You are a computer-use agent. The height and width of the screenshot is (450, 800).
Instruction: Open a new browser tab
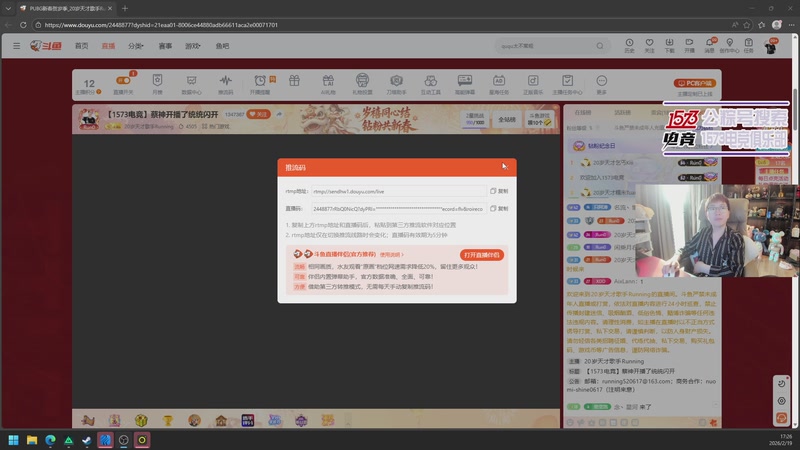(124, 8)
